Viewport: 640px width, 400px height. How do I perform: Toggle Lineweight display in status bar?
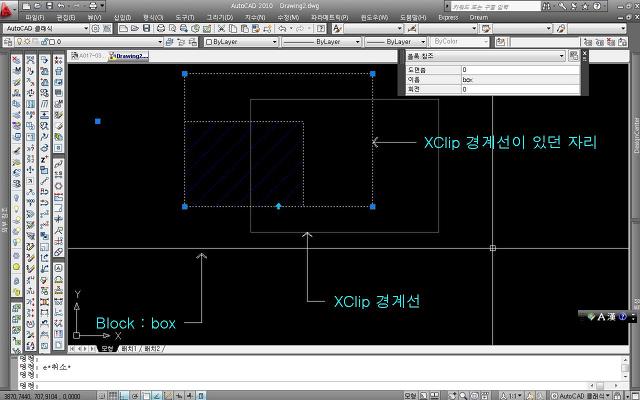(190, 396)
